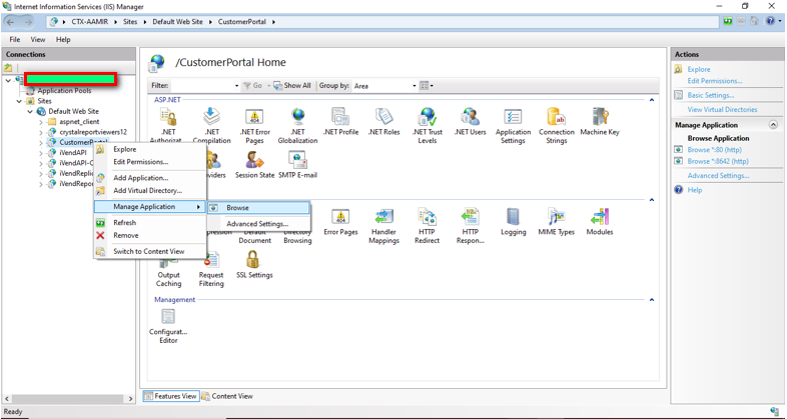
Task: Open Machine Key feature
Action: pyautogui.click(x=600, y=122)
